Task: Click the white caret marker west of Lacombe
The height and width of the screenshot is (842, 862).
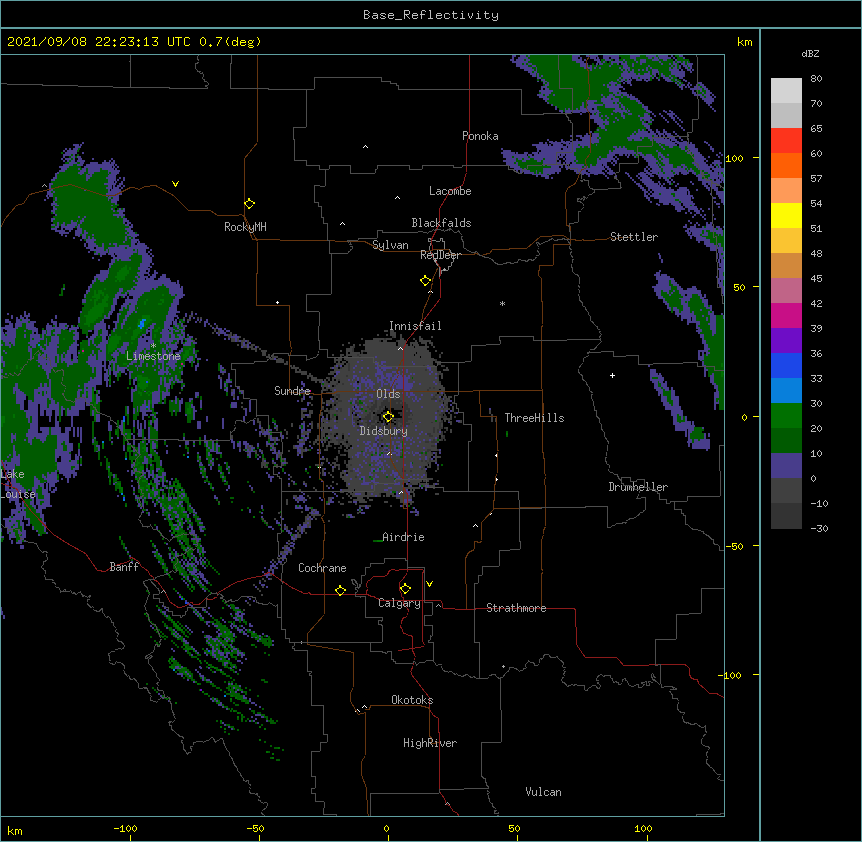Action: (397, 198)
